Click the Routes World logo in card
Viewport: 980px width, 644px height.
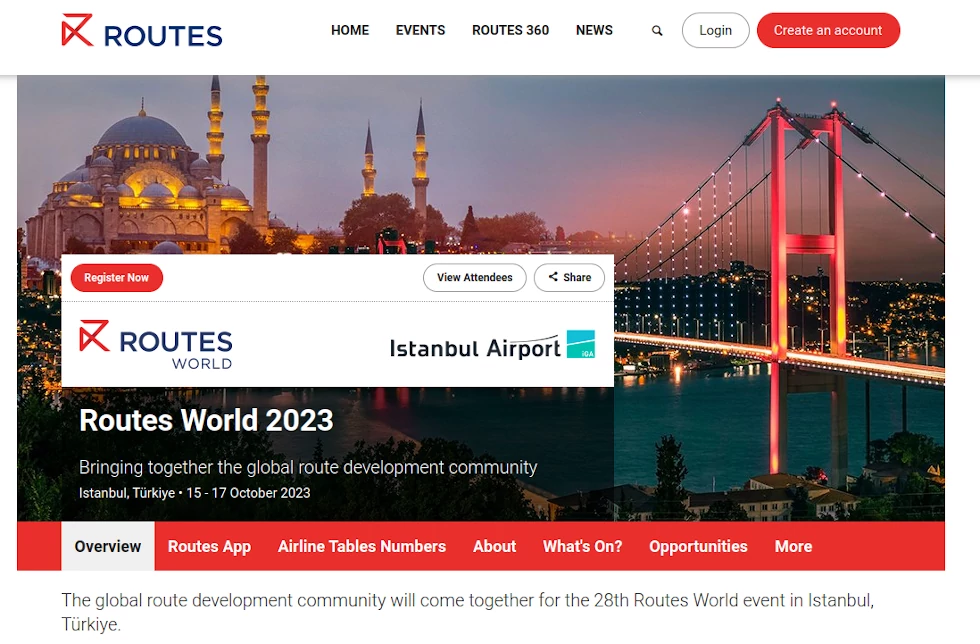156,345
